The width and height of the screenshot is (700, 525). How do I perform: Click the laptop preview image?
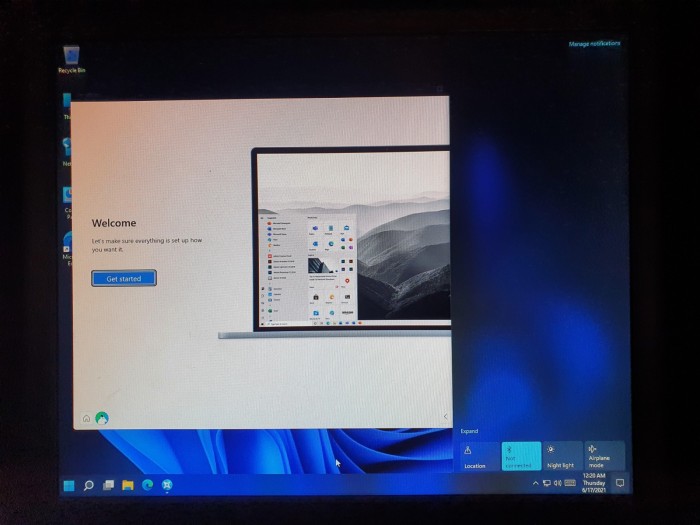[x=335, y=243]
